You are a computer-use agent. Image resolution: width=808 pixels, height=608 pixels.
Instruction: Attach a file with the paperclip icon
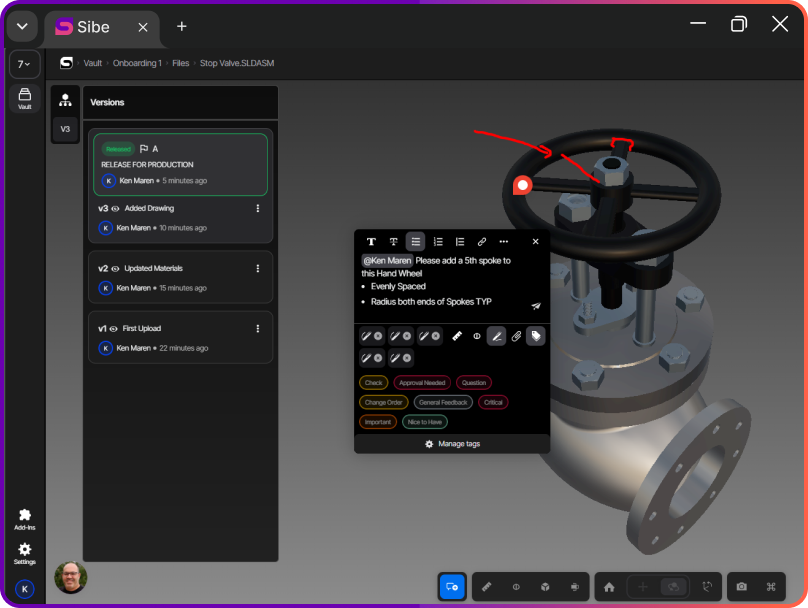coord(516,336)
